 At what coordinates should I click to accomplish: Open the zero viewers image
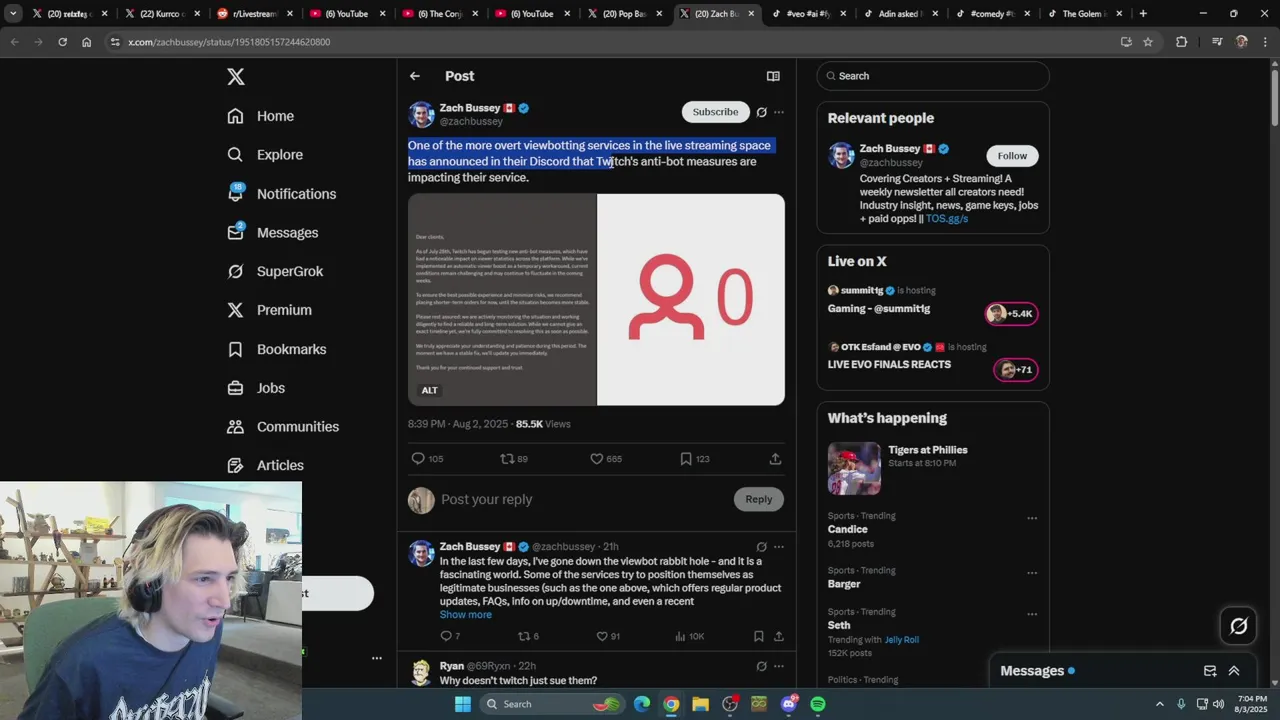691,300
